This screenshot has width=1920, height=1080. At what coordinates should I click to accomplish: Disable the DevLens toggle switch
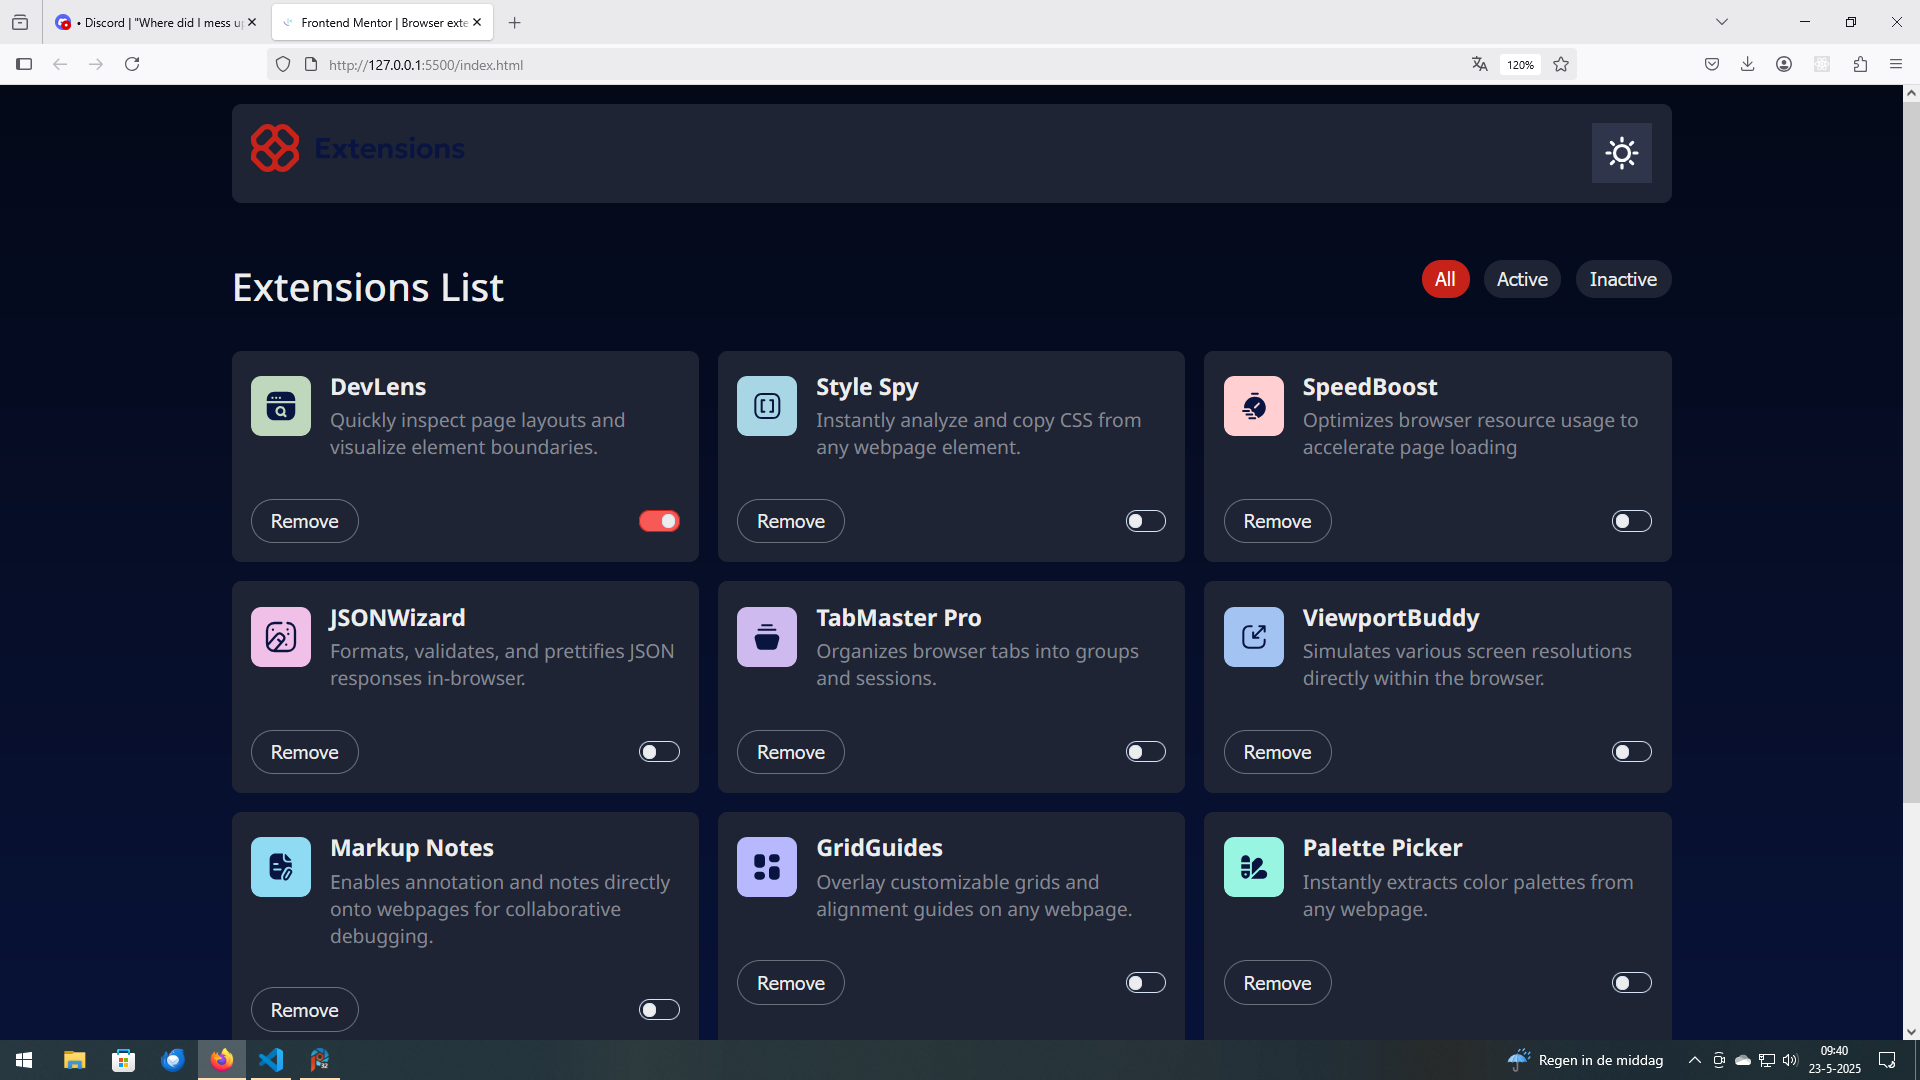659,521
